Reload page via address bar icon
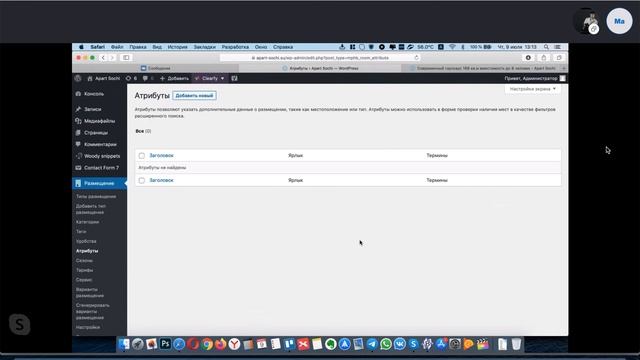Image resolution: width=640 pixels, height=360 pixels. 416,58
